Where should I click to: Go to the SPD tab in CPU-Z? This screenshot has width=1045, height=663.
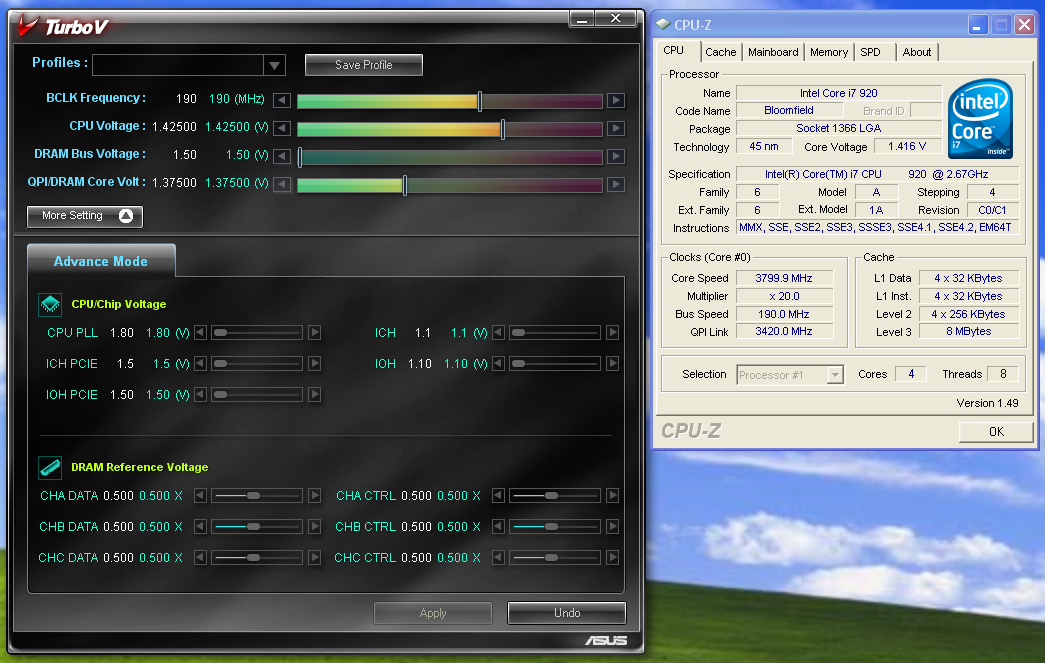point(870,52)
